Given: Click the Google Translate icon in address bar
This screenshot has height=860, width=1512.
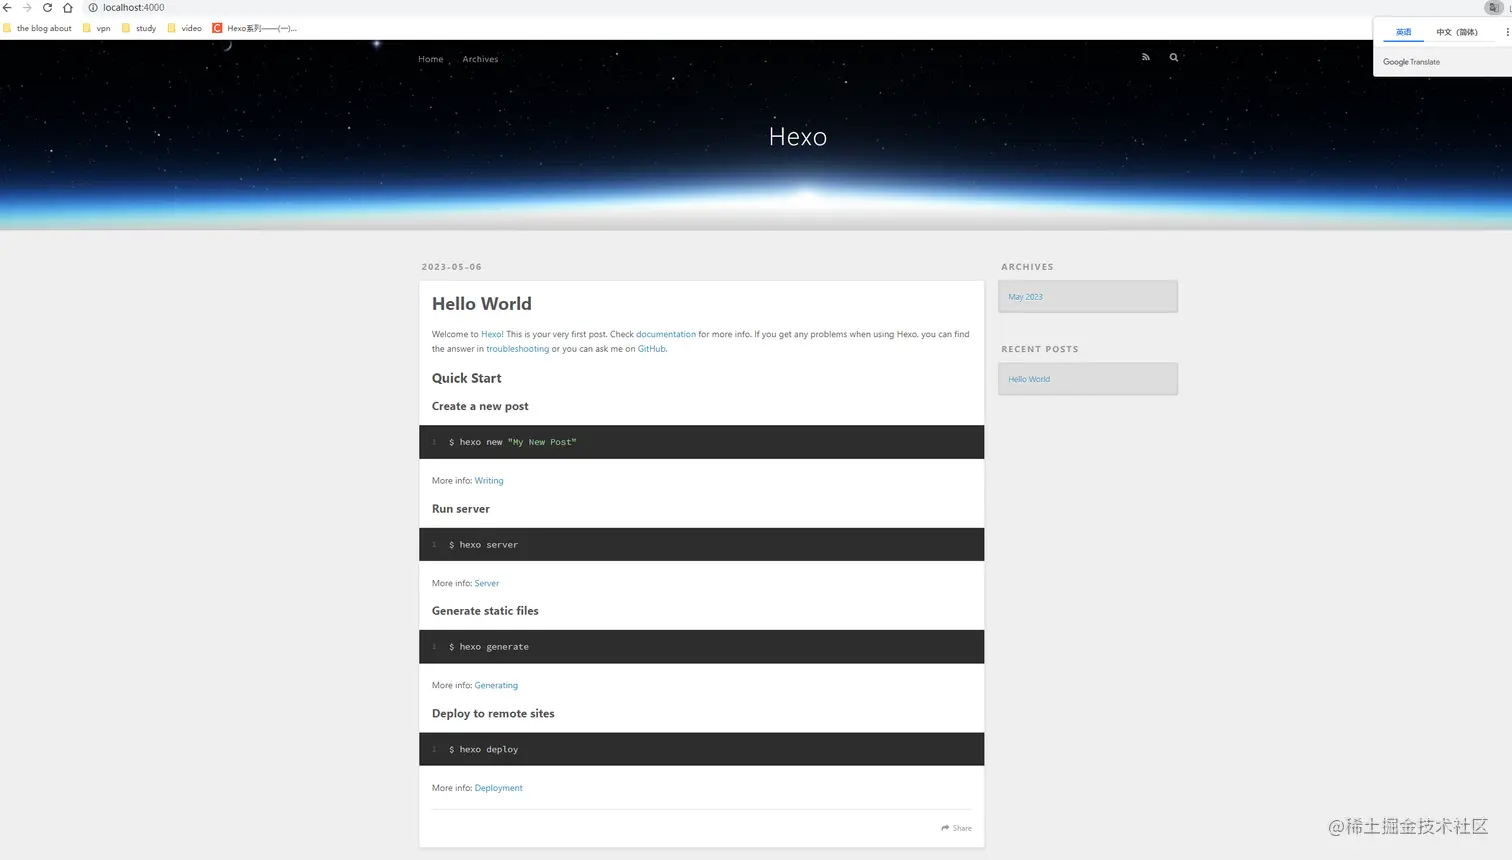Looking at the screenshot, I should click(x=1493, y=7).
